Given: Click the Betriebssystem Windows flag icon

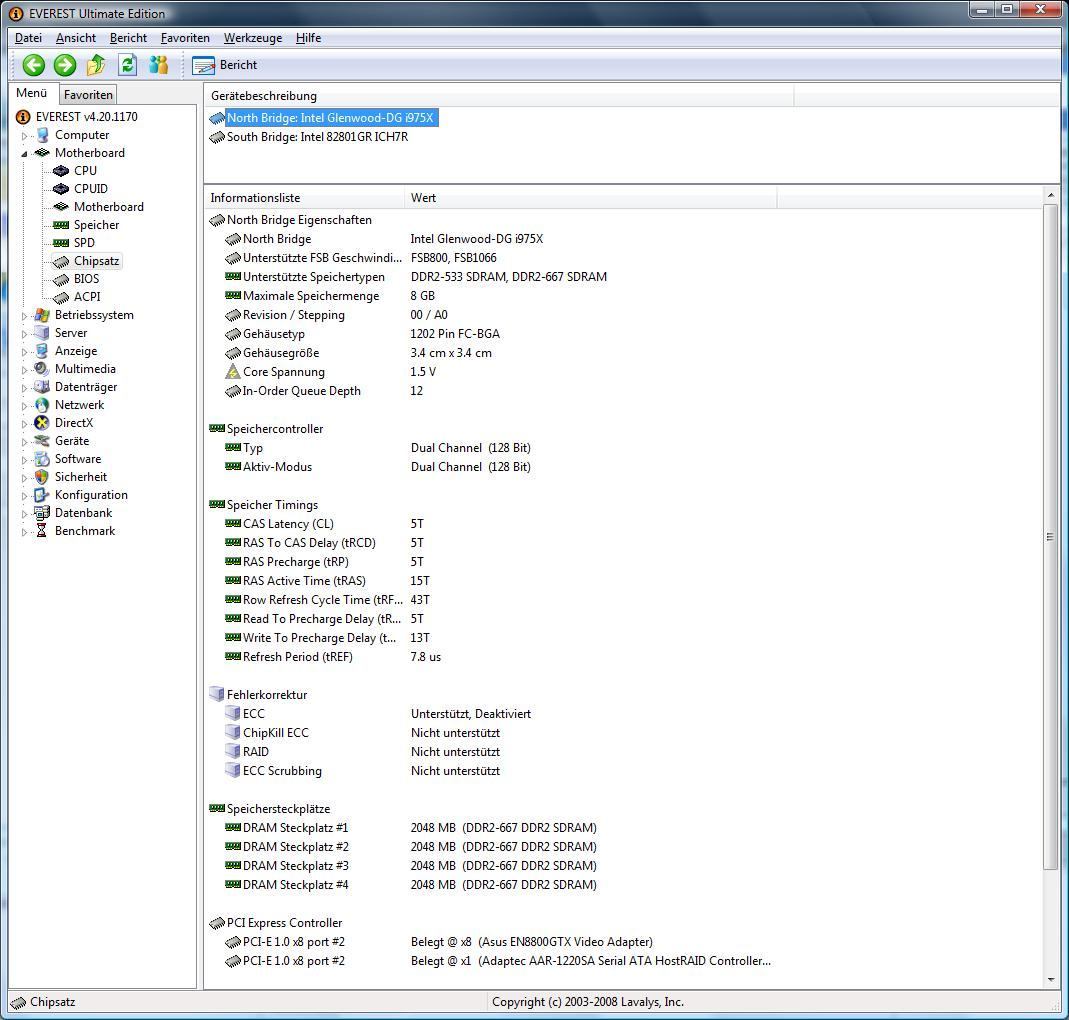Looking at the screenshot, I should point(42,315).
